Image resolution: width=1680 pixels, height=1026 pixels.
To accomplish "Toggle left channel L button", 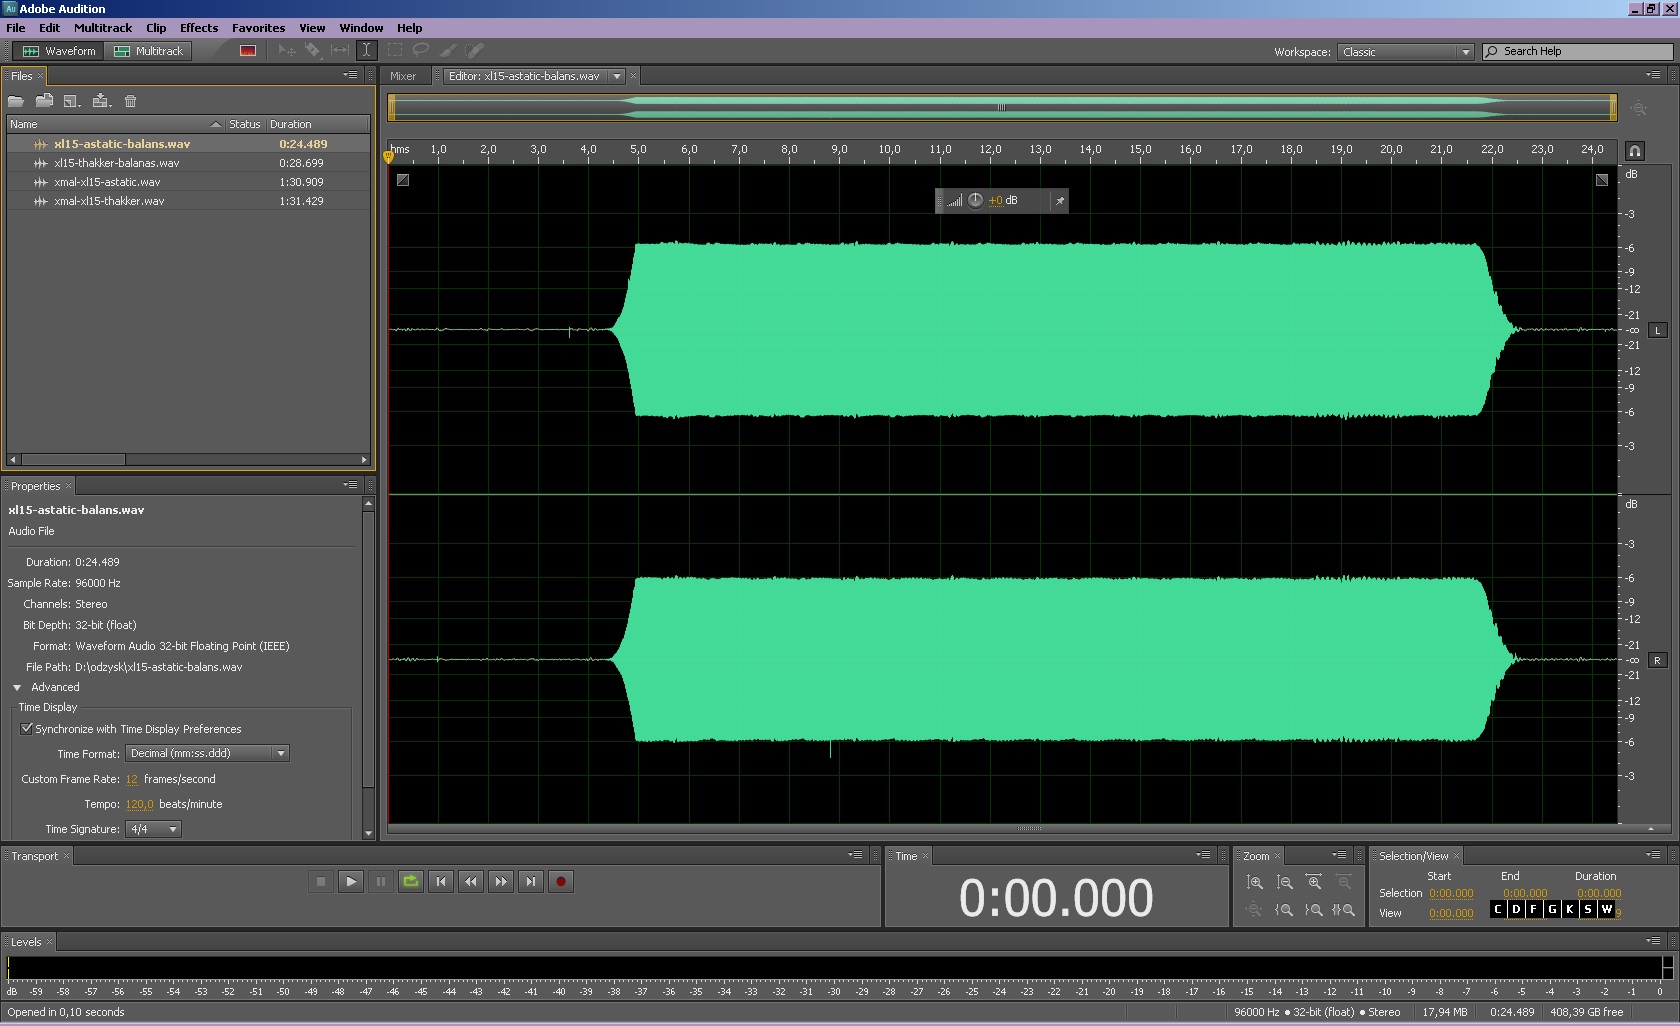I will pyautogui.click(x=1657, y=330).
